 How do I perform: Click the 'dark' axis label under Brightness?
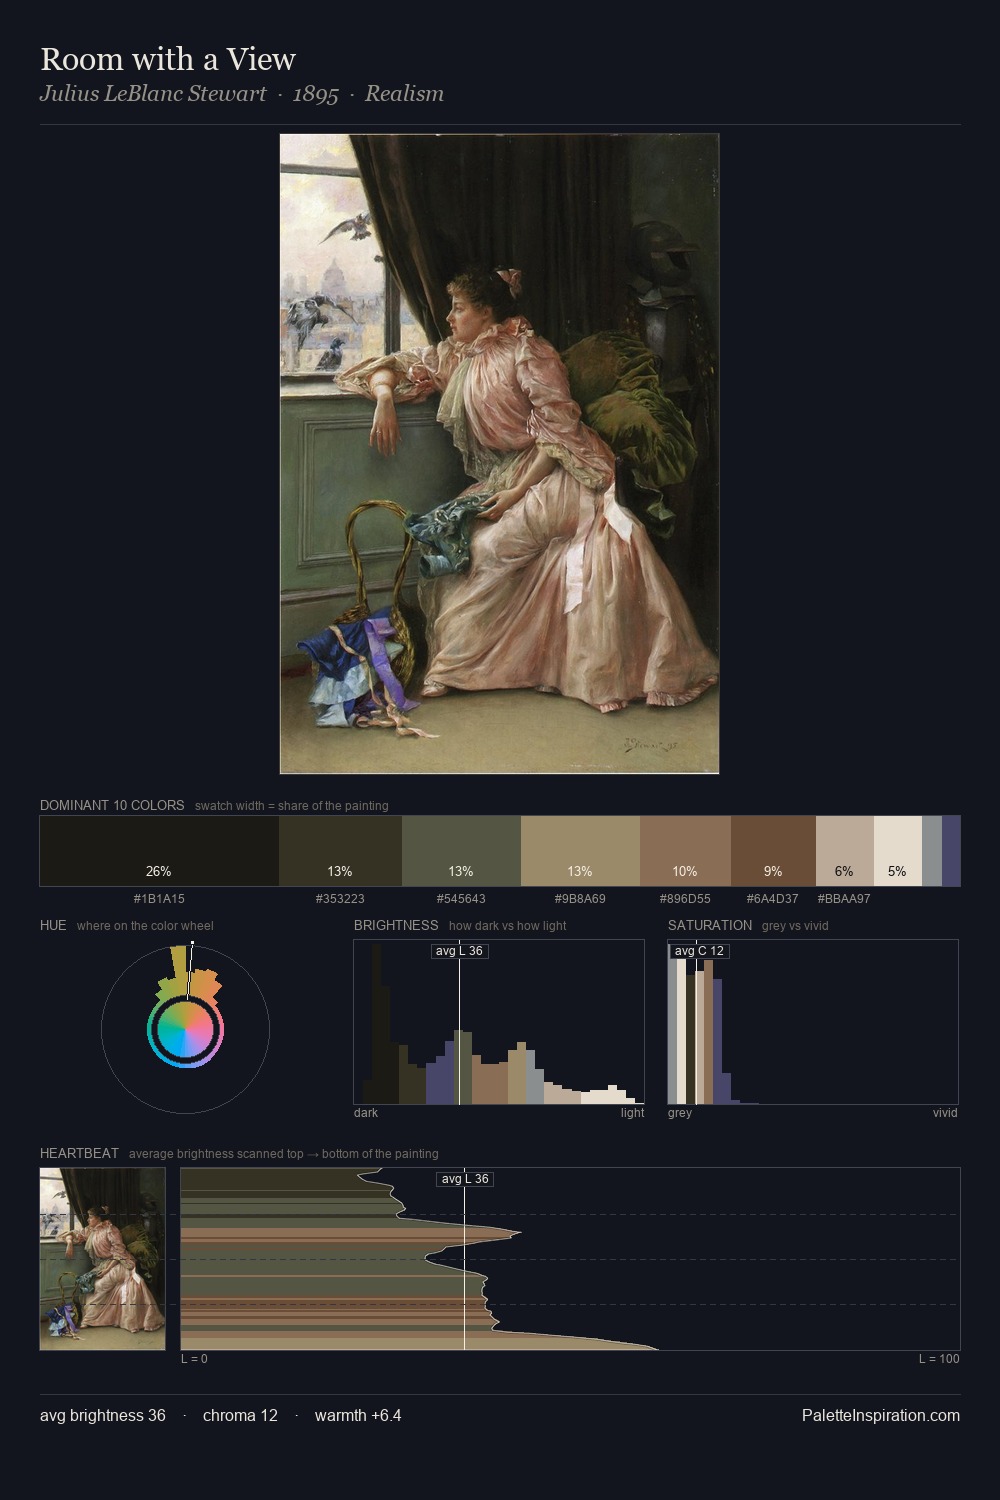point(366,1113)
